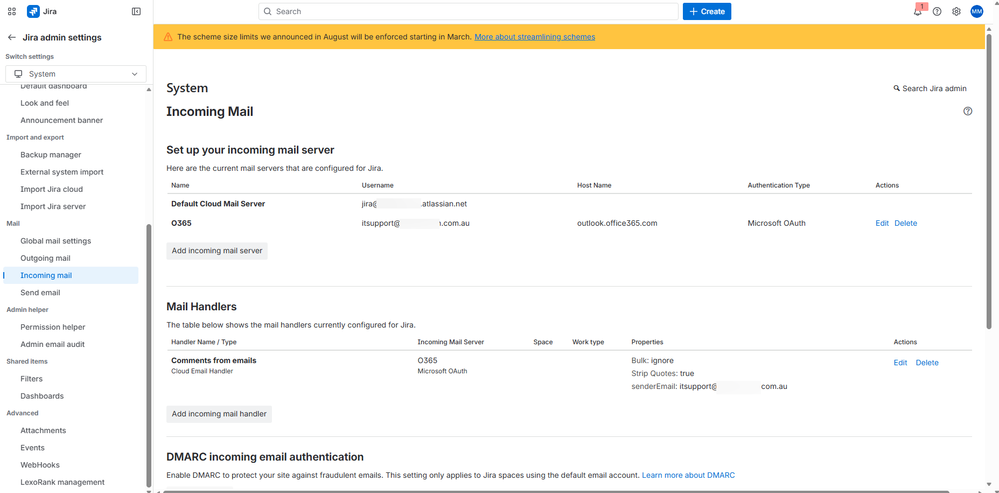This screenshot has width=999, height=493.
Task: Click Search Jira admin
Action: [930, 89]
